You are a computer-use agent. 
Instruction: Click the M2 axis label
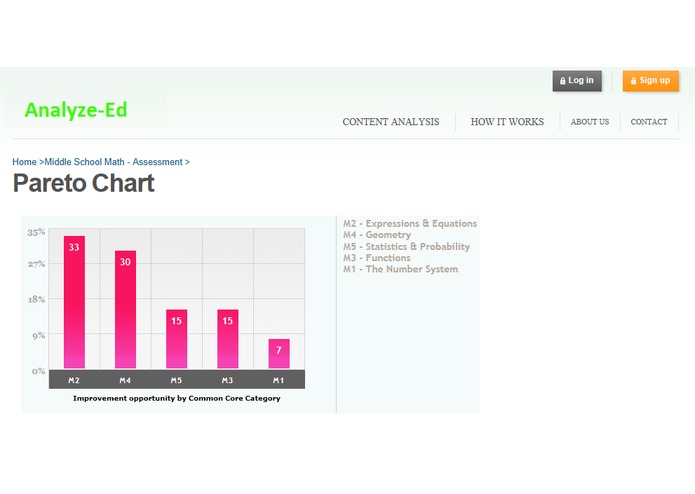pos(74,380)
